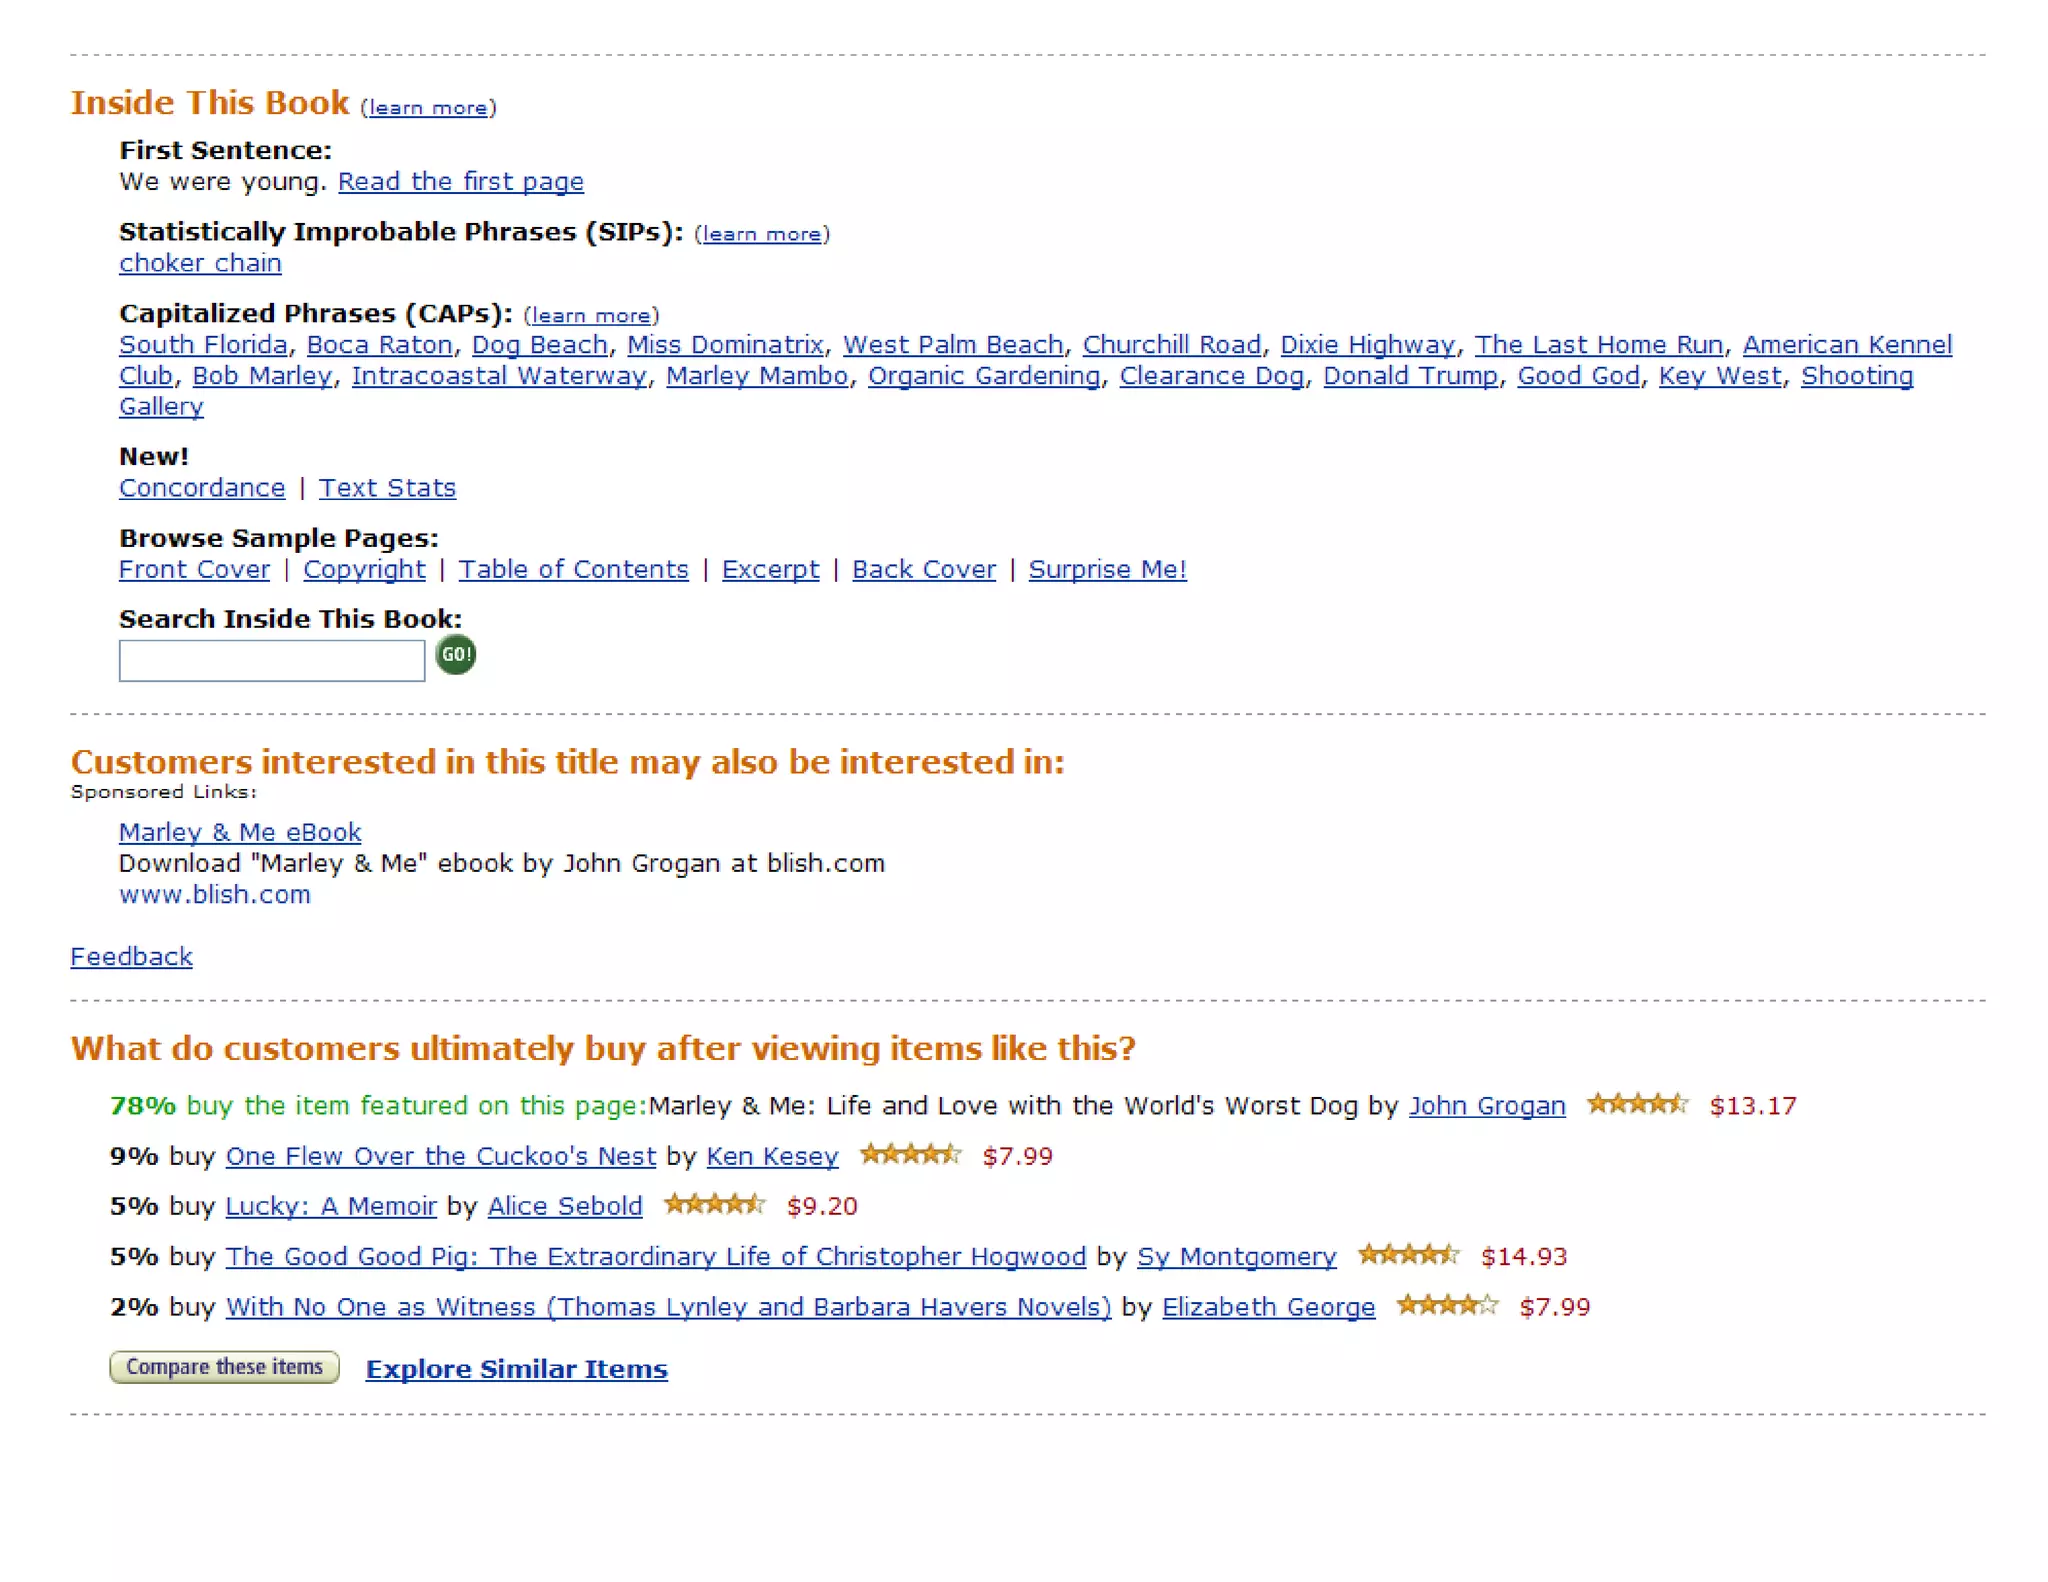The width and height of the screenshot is (2048, 1582).
Task: Open the choker chain phrase link
Action: tap(200, 263)
